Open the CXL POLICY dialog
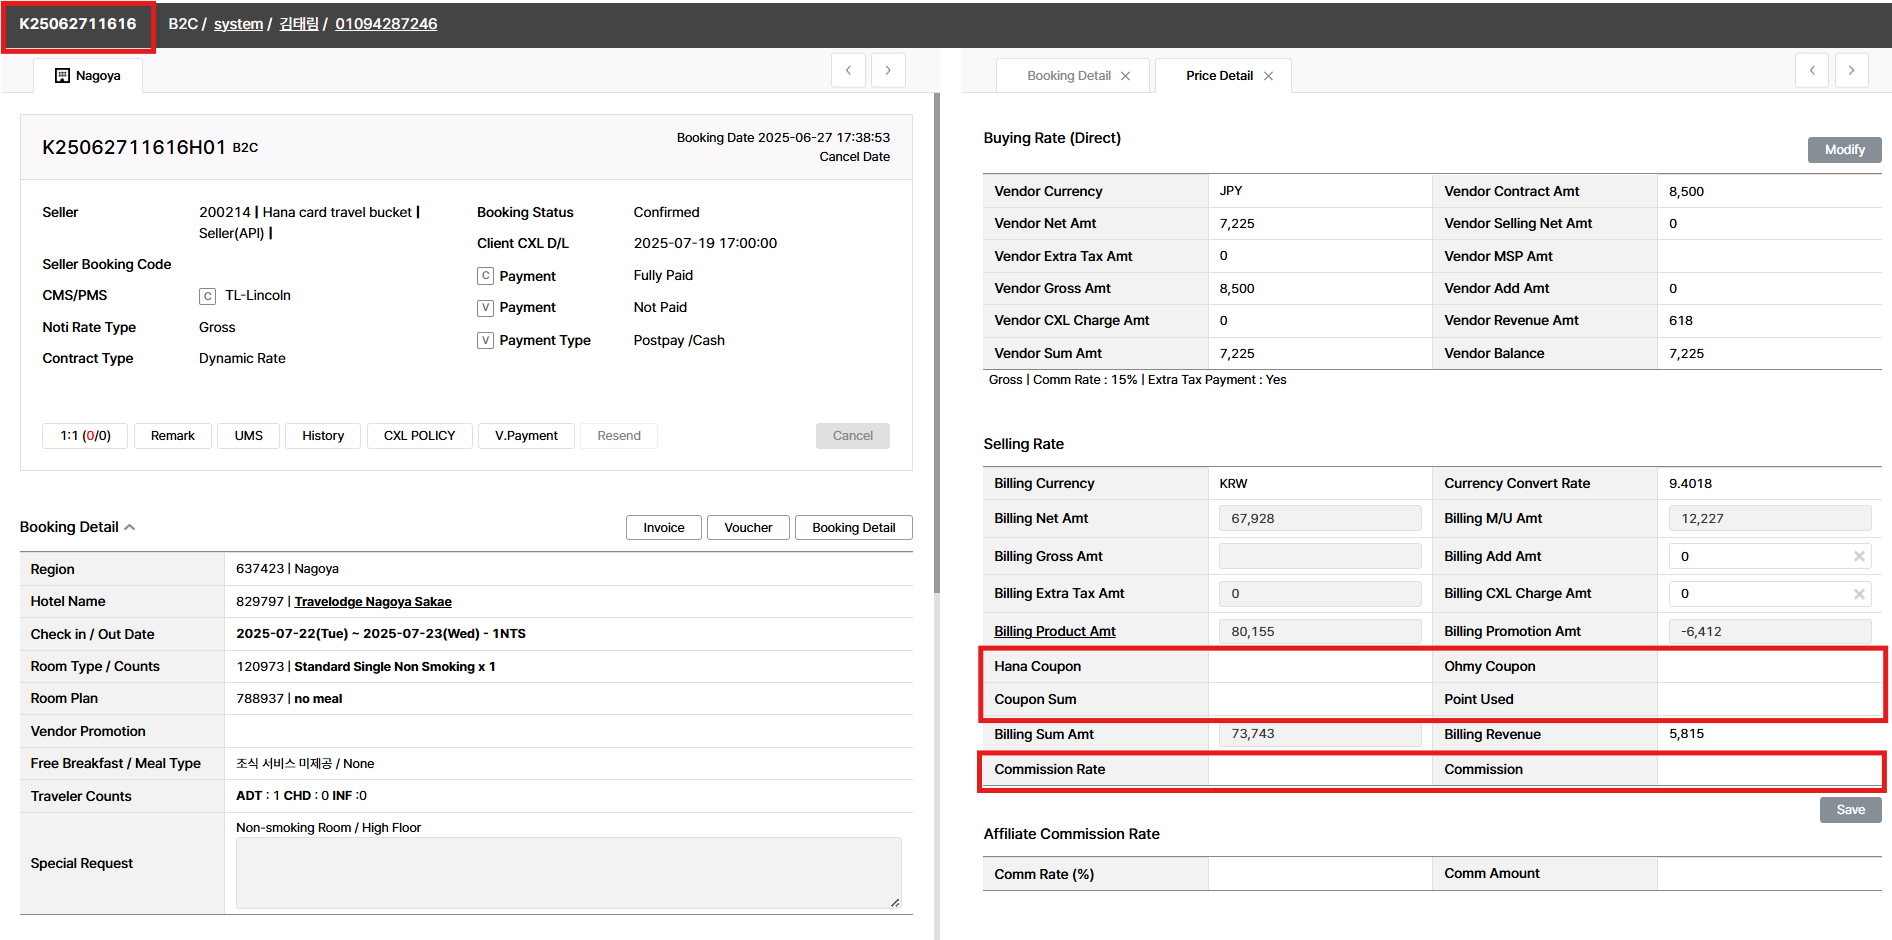 pos(419,436)
